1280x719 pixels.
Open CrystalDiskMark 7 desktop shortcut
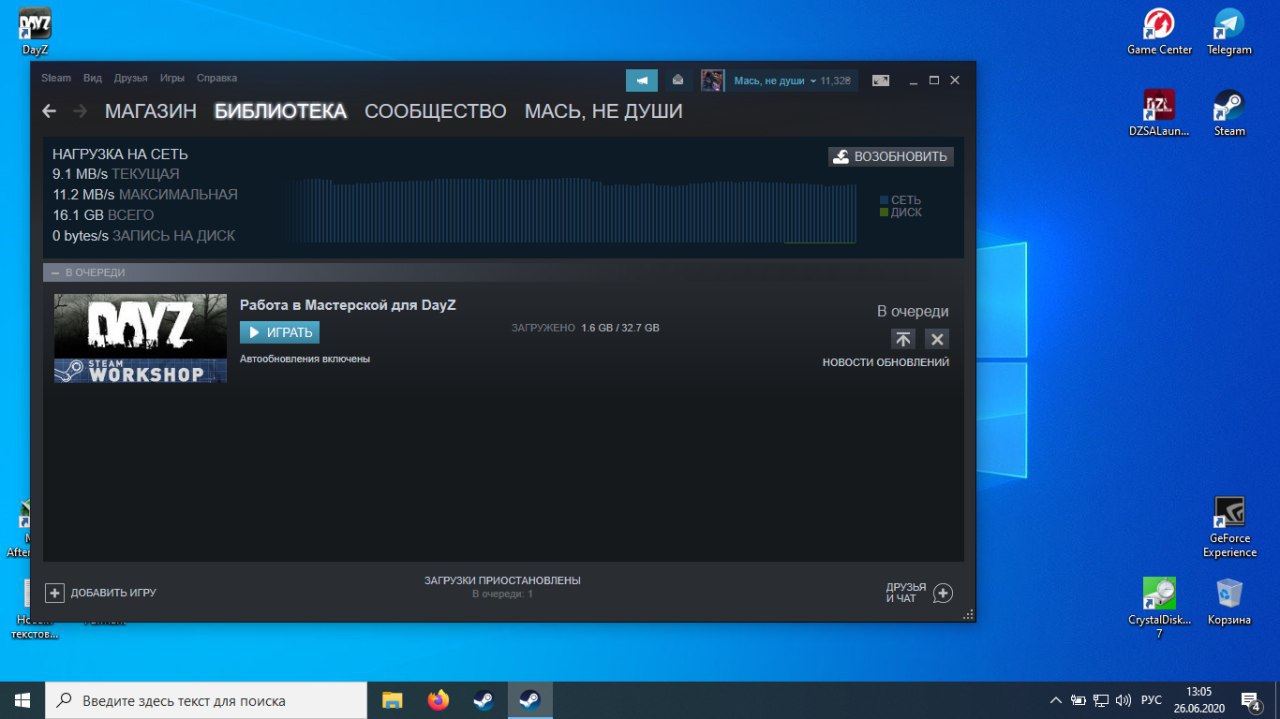point(1160,607)
